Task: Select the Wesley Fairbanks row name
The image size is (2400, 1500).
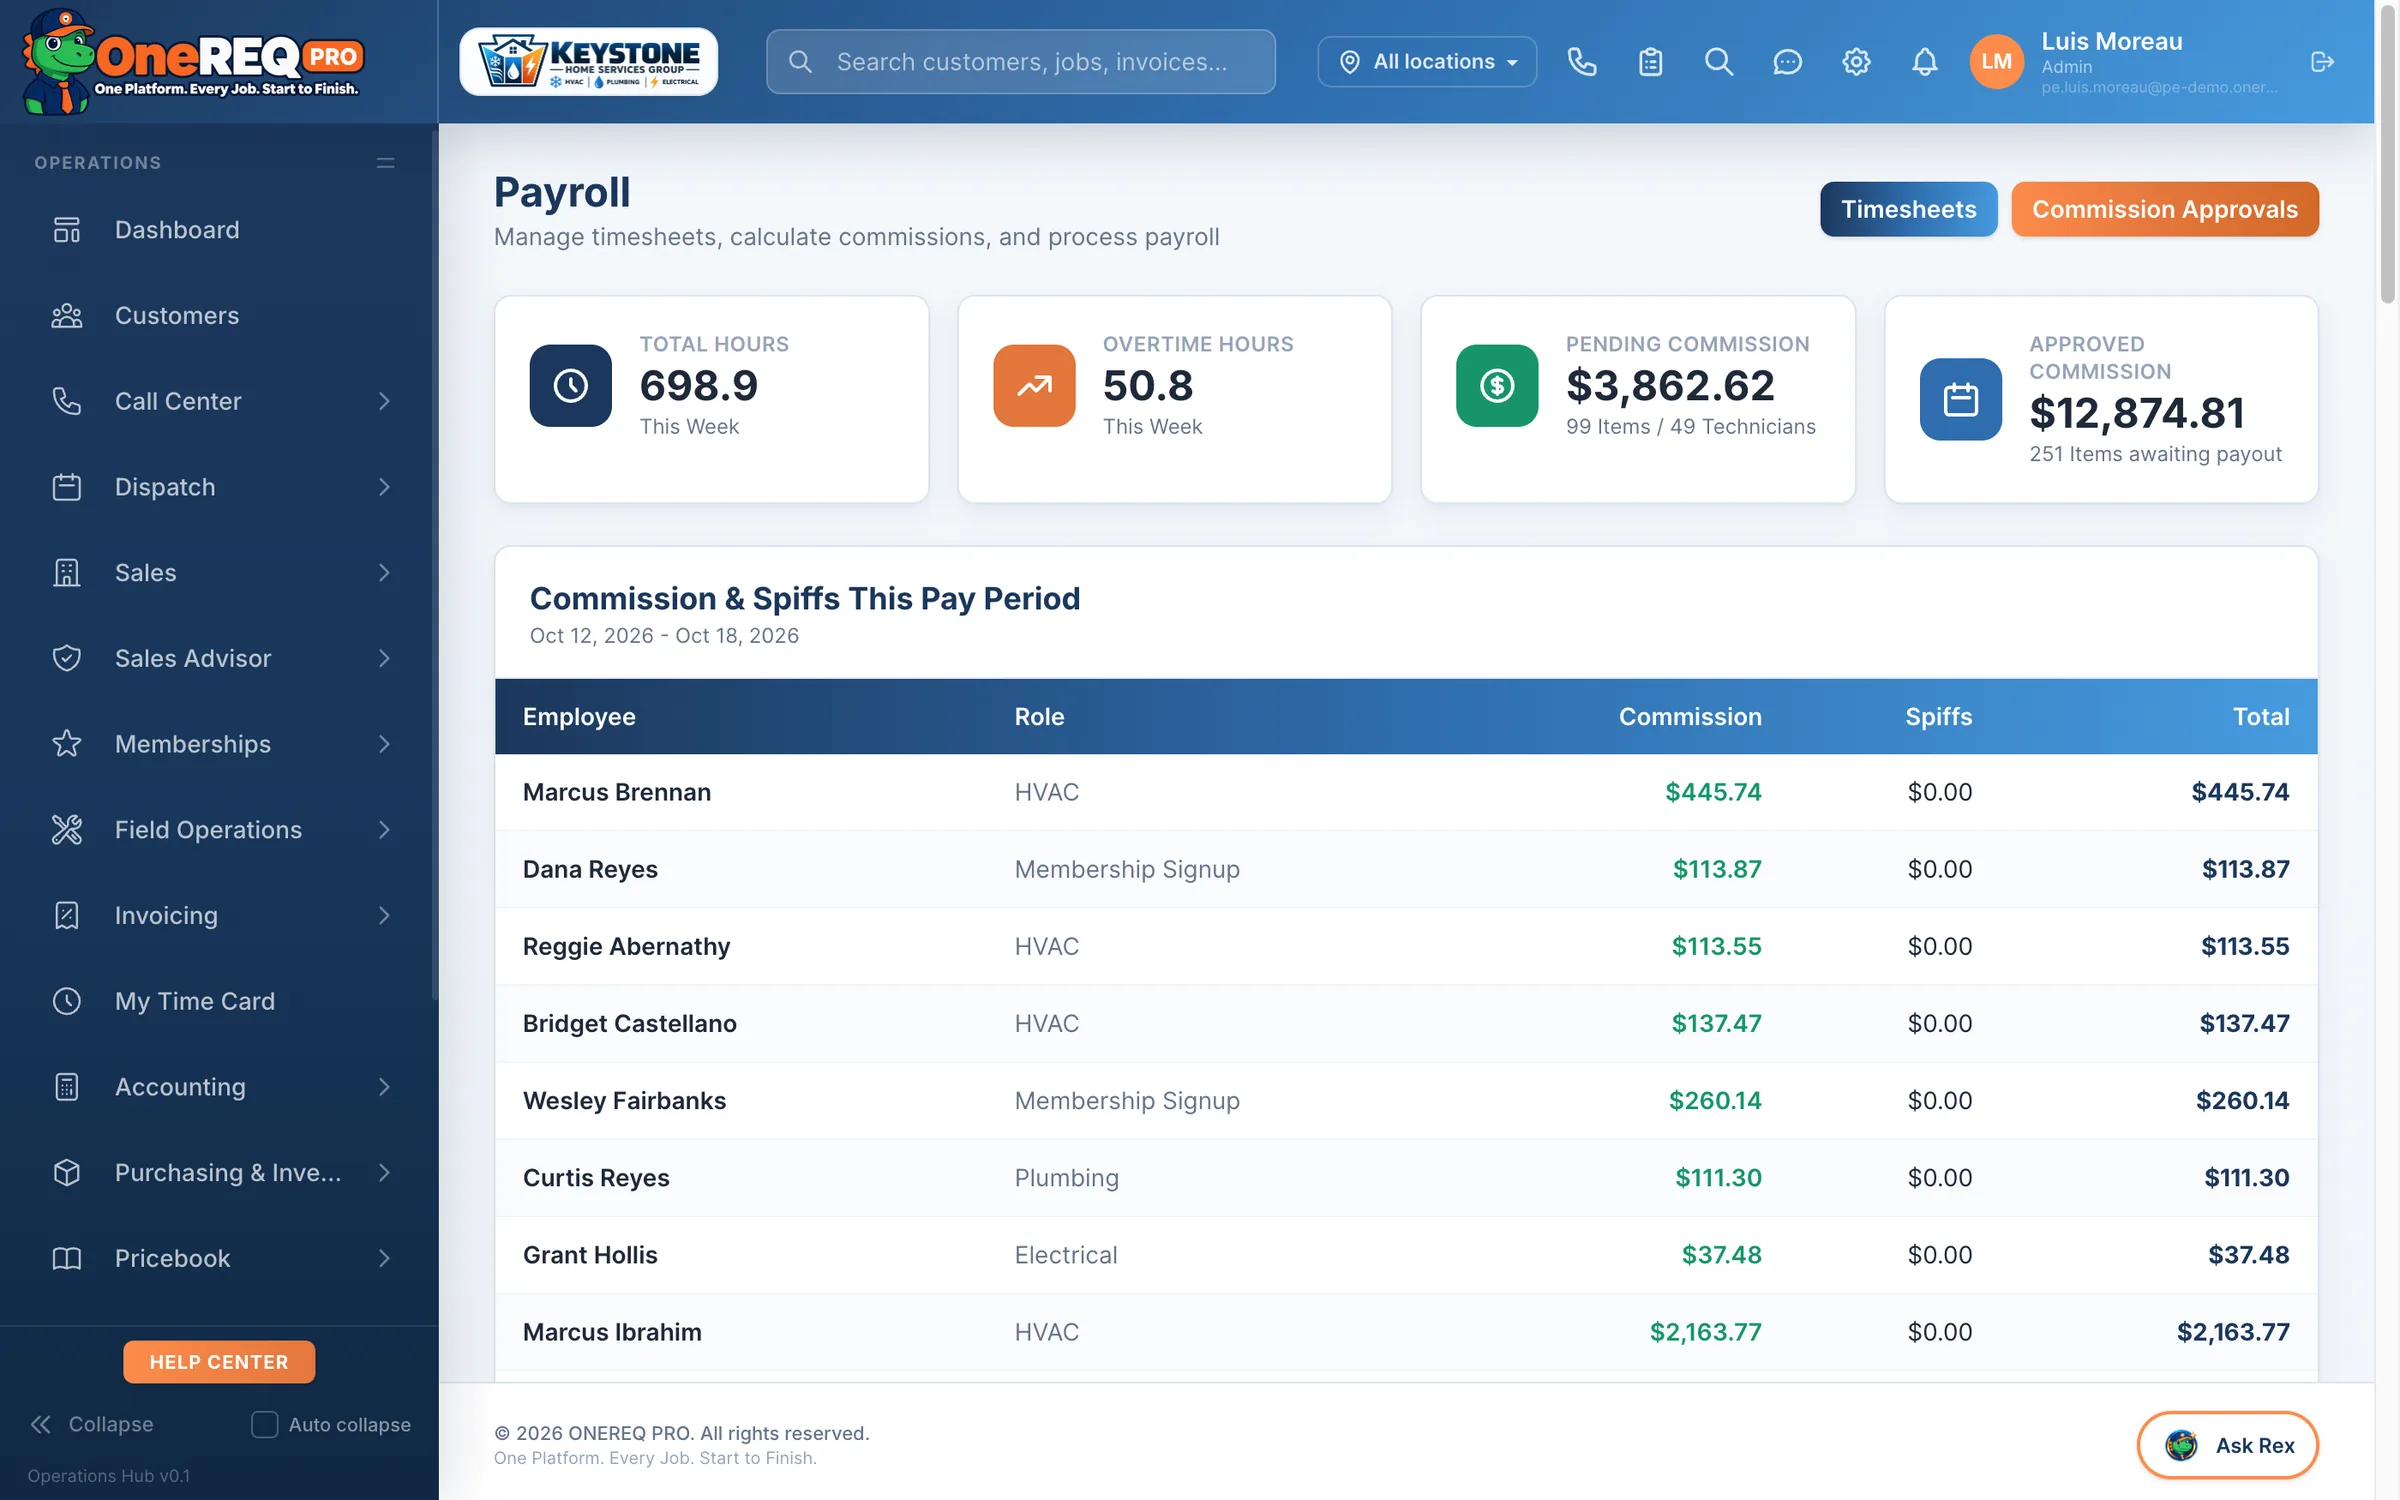Action: pyautogui.click(x=624, y=1101)
